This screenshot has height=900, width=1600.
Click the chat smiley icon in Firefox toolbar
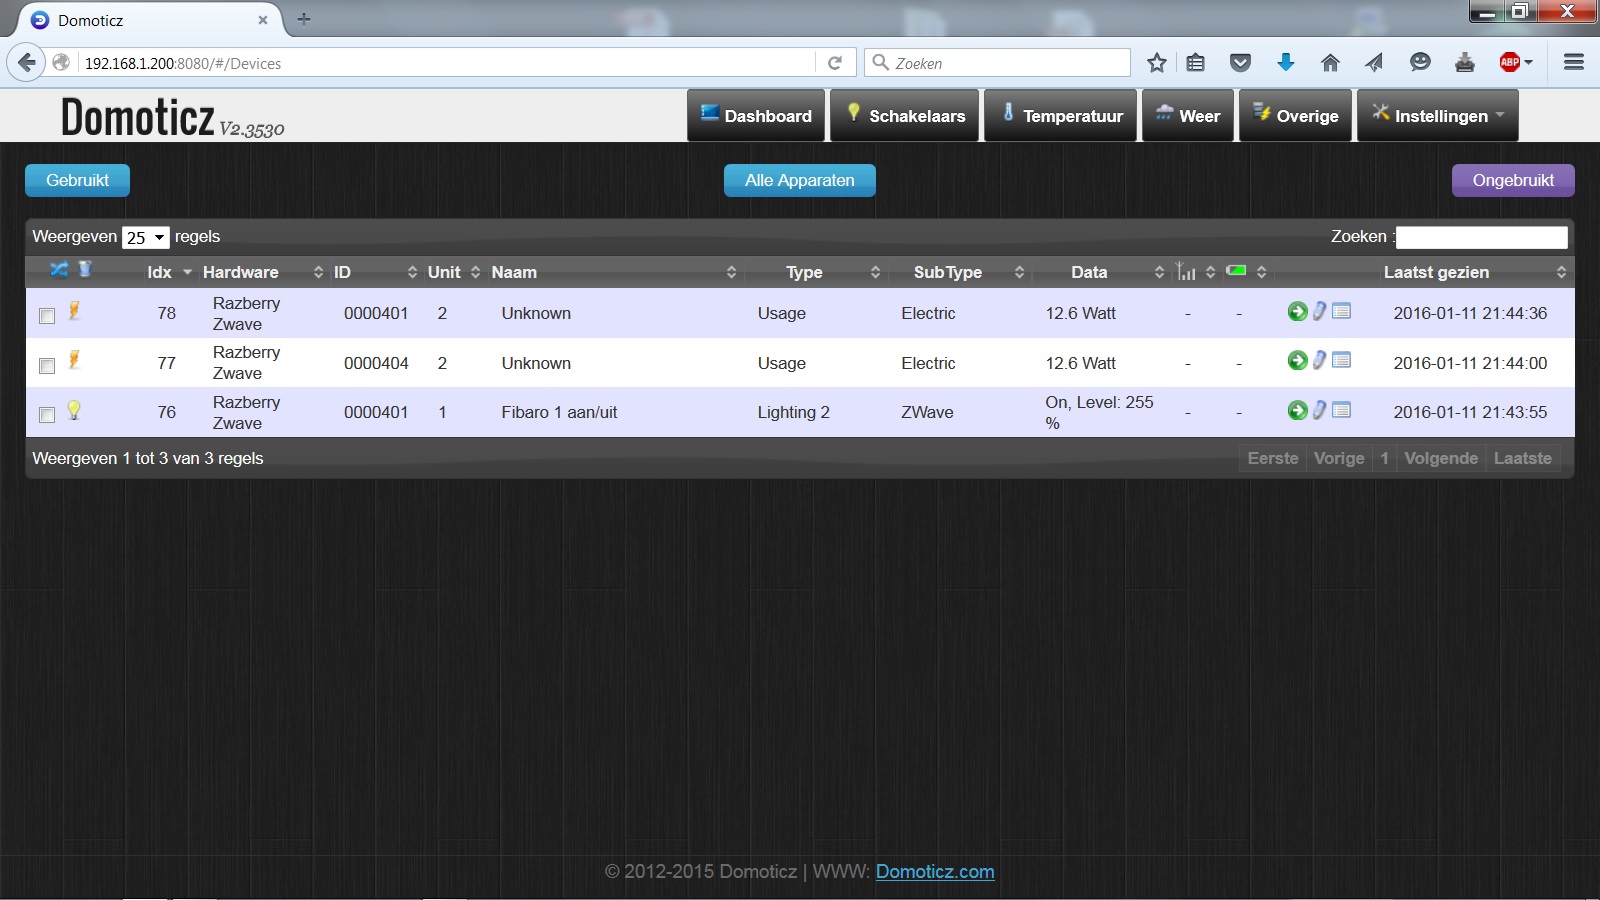point(1420,63)
